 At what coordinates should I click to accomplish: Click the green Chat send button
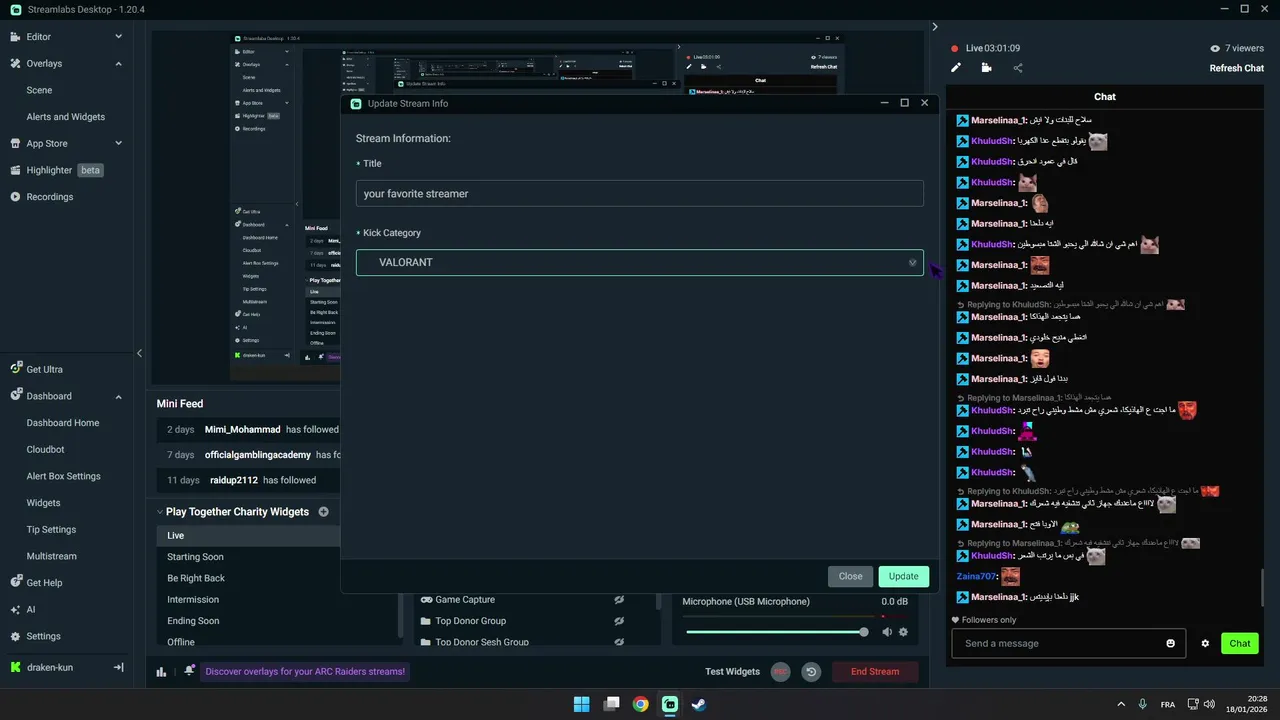[x=1240, y=643]
